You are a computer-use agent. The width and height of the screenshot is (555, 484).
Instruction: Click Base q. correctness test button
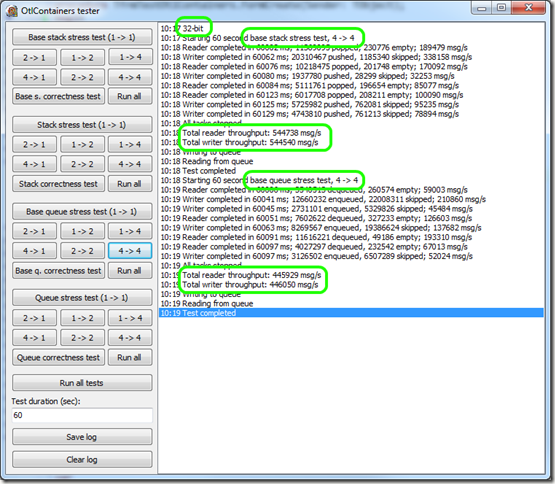click(x=58, y=271)
